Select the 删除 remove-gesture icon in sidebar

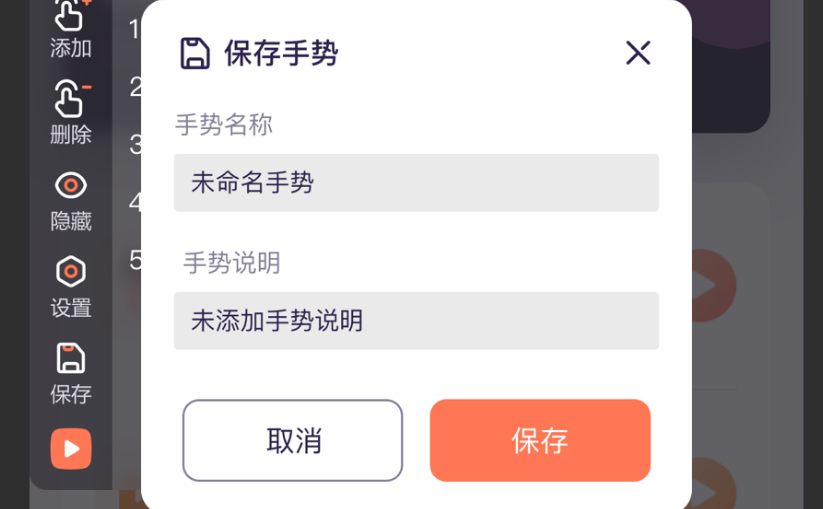coord(71,98)
